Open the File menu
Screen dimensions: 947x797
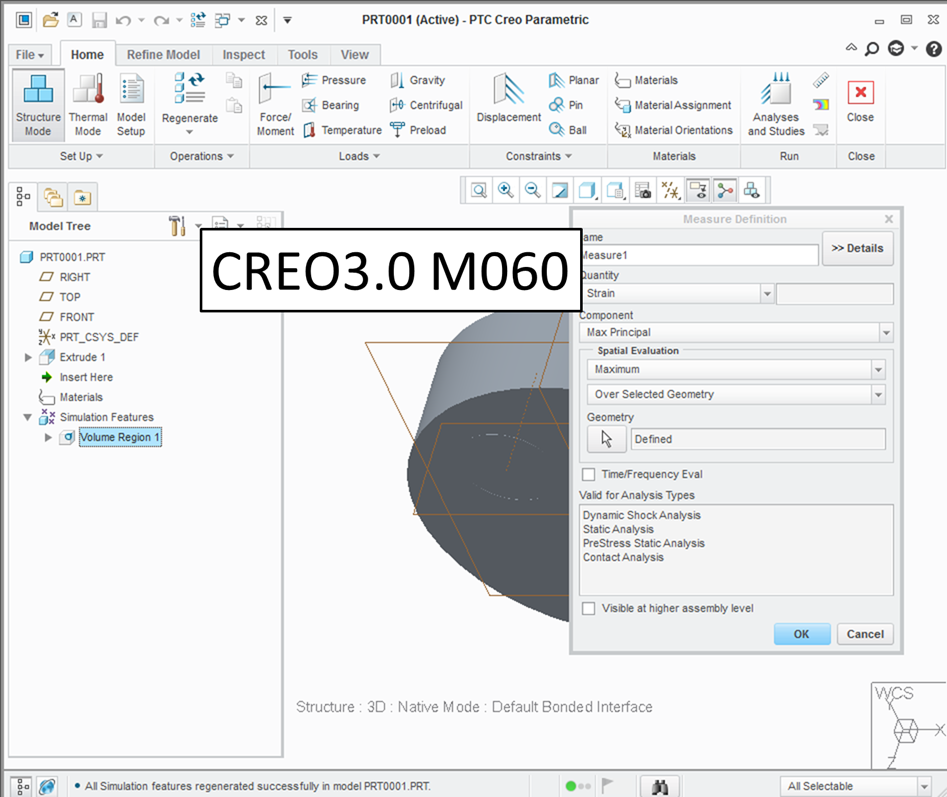point(30,55)
